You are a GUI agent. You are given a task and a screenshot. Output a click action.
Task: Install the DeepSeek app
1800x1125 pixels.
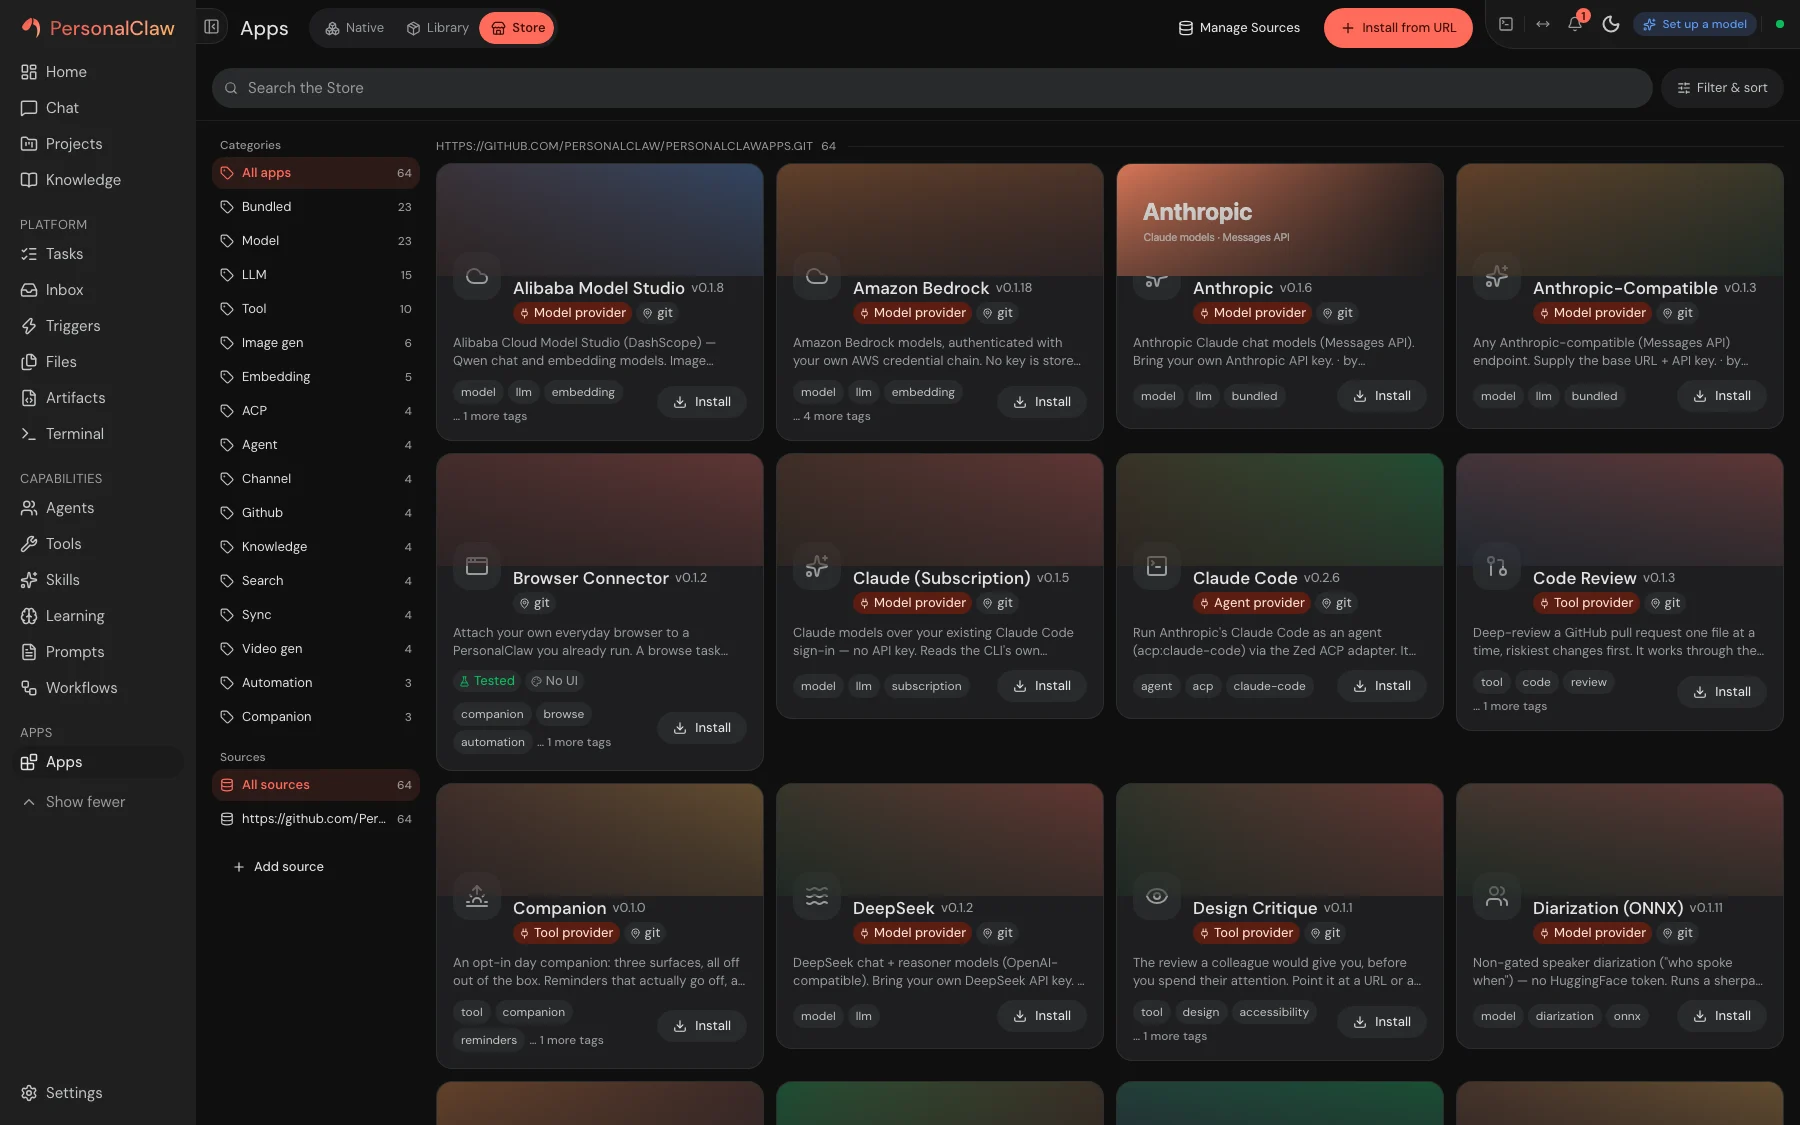(x=1042, y=1016)
